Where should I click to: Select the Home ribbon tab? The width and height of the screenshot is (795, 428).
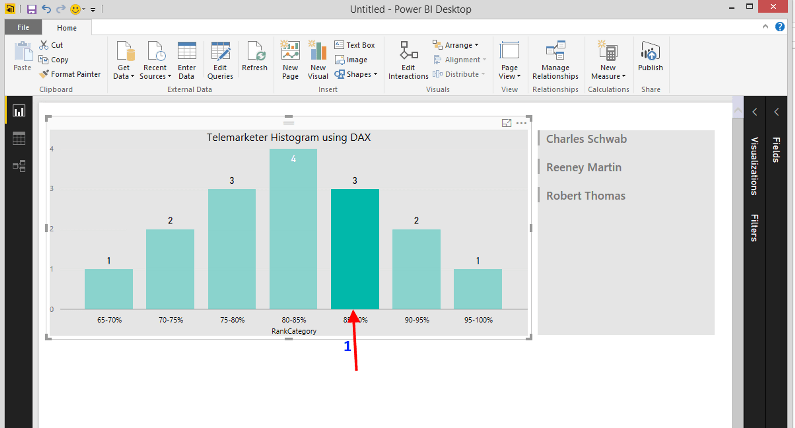point(66,28)
